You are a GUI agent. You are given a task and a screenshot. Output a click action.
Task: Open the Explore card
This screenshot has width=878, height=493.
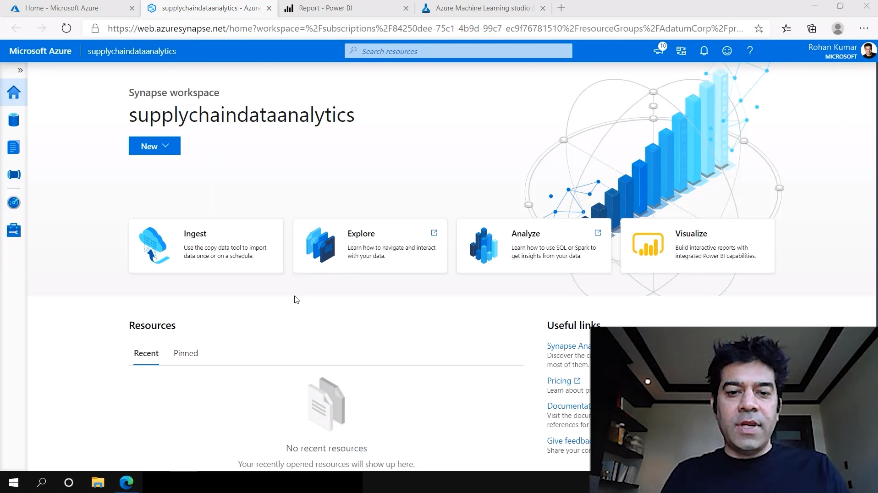[370, 245]
